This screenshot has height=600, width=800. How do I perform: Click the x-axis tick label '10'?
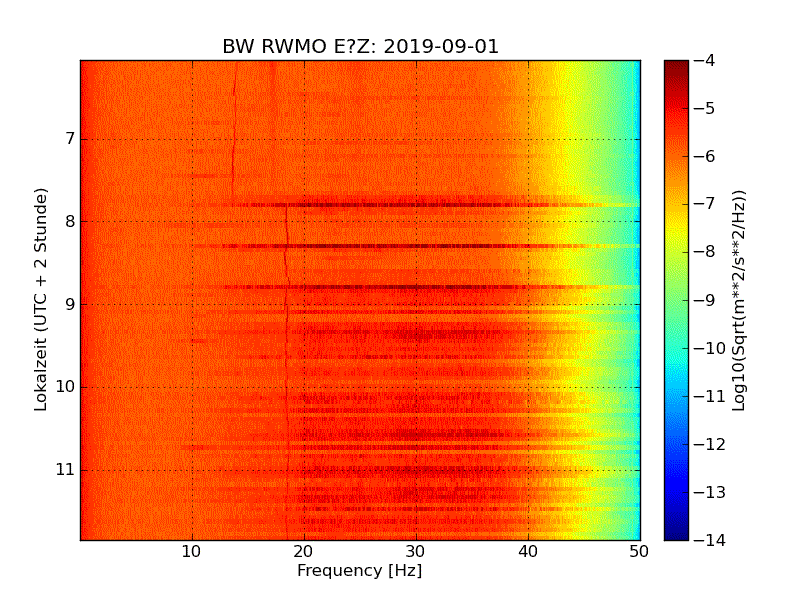coord(192,552)
